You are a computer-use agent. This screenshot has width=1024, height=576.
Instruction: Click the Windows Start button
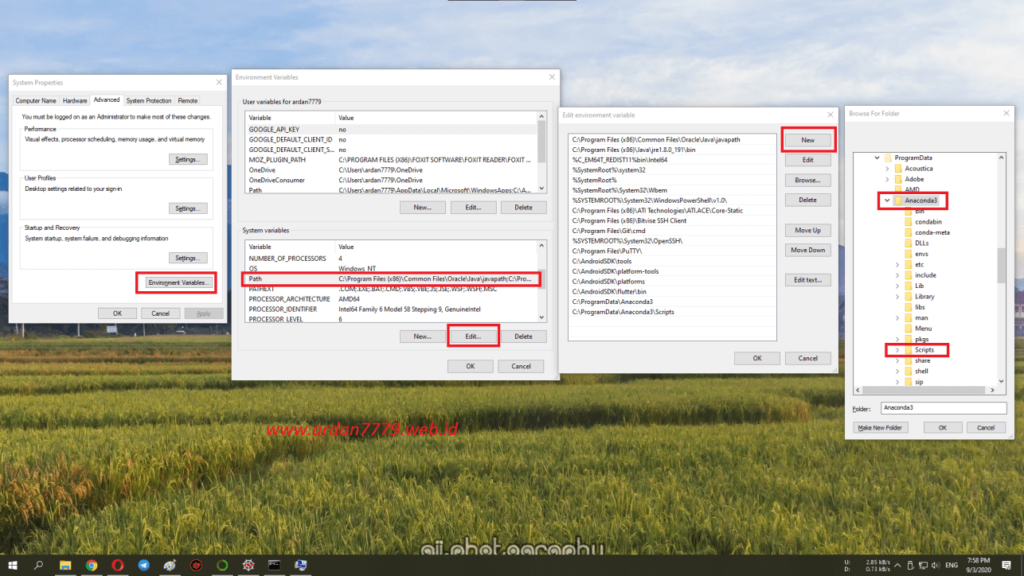(12, 565)
